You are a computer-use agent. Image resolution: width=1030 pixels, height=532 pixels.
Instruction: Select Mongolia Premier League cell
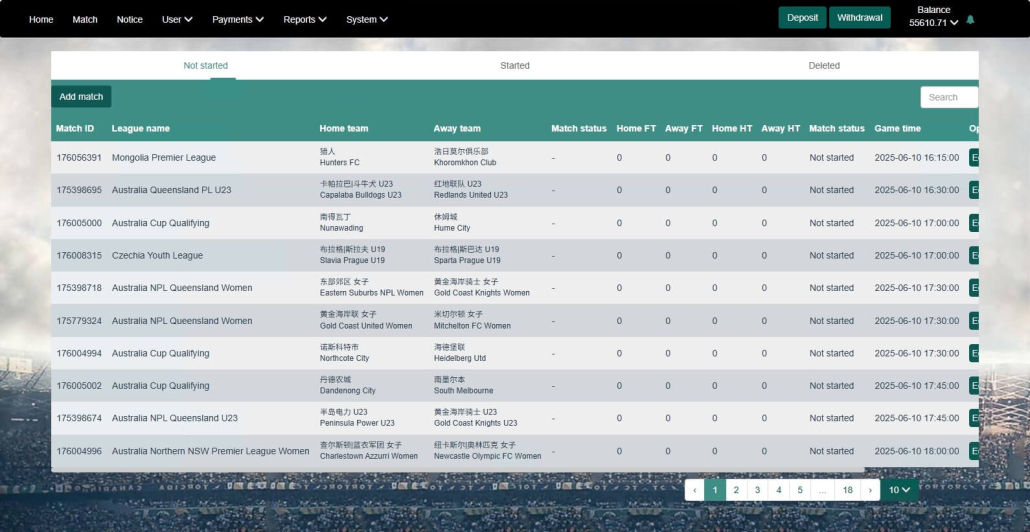164,158
